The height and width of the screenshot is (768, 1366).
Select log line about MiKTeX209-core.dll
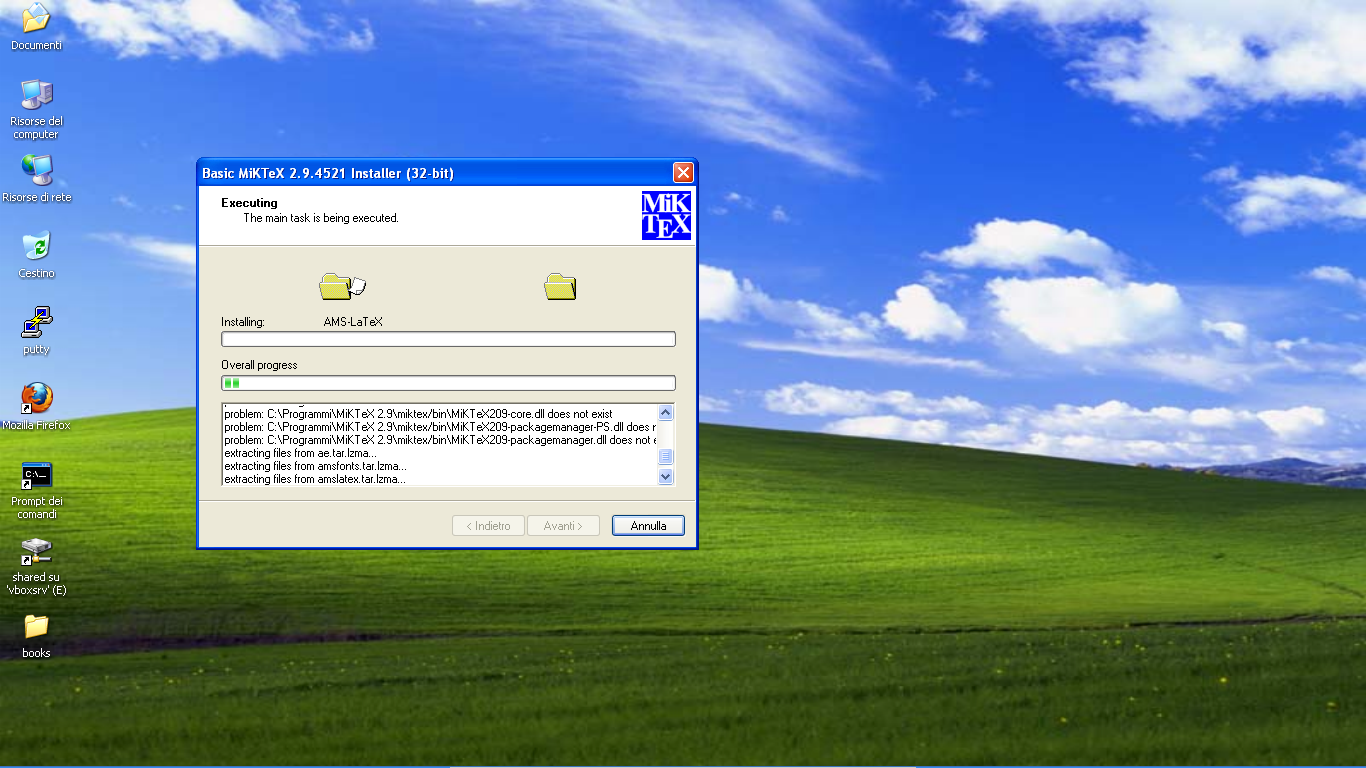pos(418,414)
